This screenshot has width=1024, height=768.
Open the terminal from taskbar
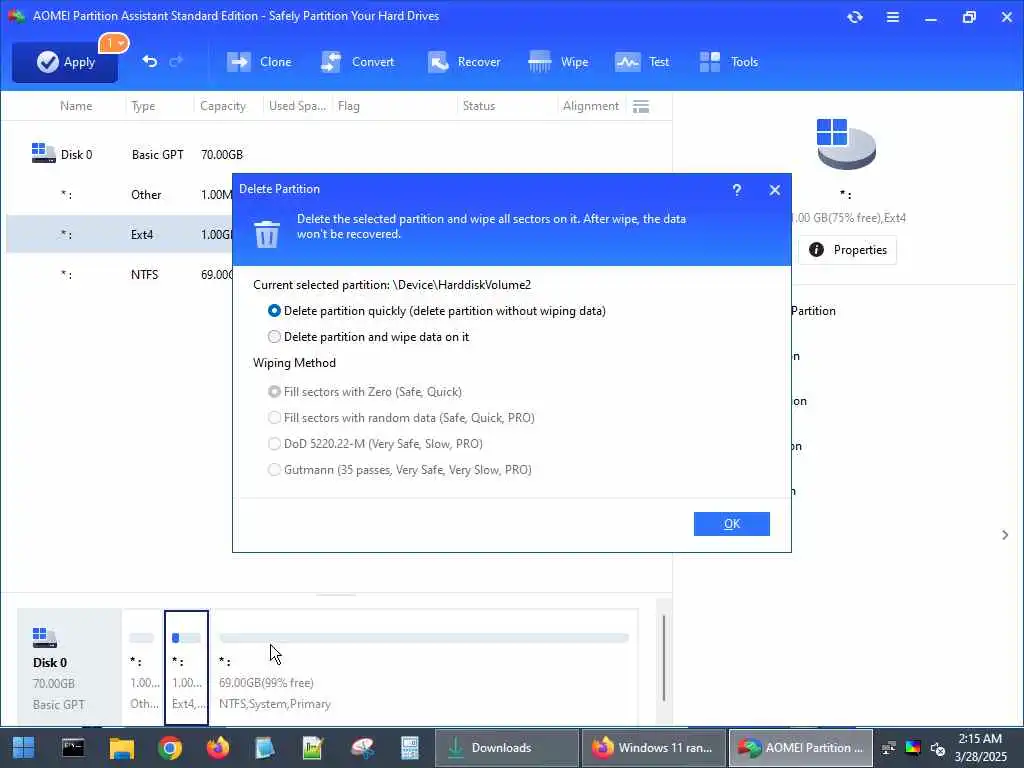[72, 748]
